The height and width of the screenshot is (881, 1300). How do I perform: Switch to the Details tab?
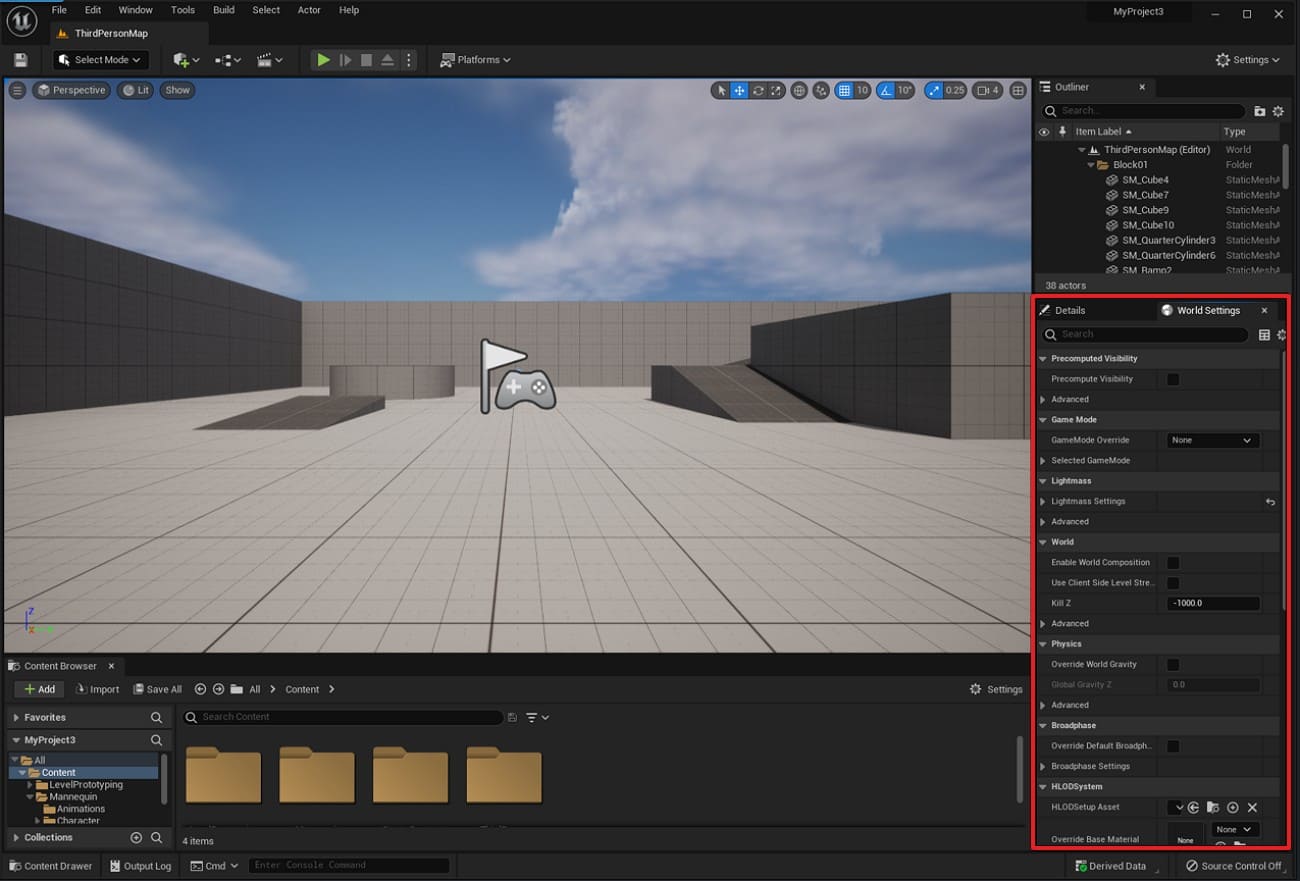click(1068, 310)
